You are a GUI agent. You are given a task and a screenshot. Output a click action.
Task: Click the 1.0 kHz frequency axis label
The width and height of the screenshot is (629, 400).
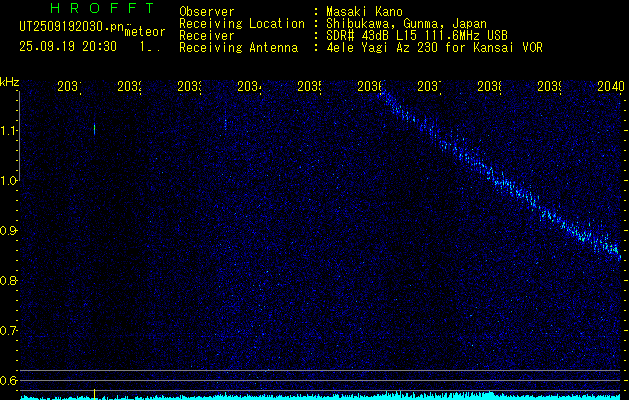coord(9,181)
